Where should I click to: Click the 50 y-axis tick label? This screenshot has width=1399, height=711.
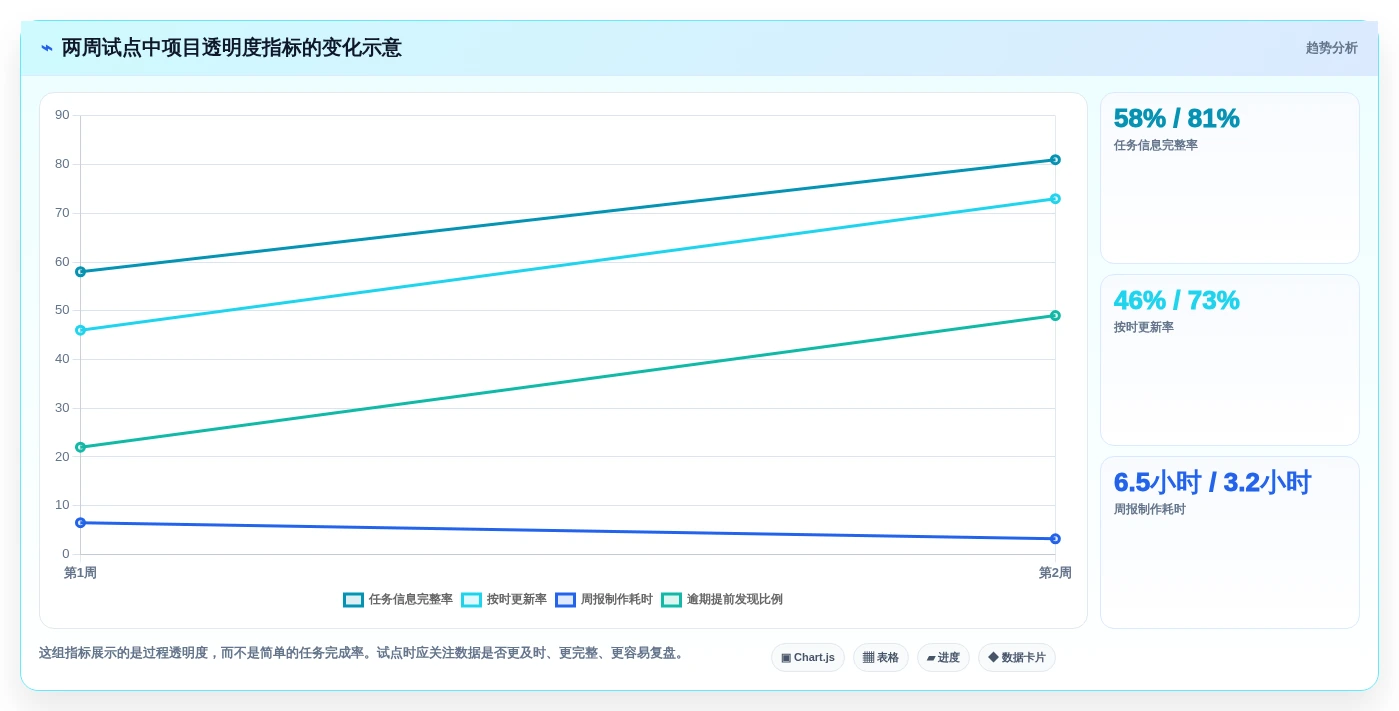click(x=62, y=310)
